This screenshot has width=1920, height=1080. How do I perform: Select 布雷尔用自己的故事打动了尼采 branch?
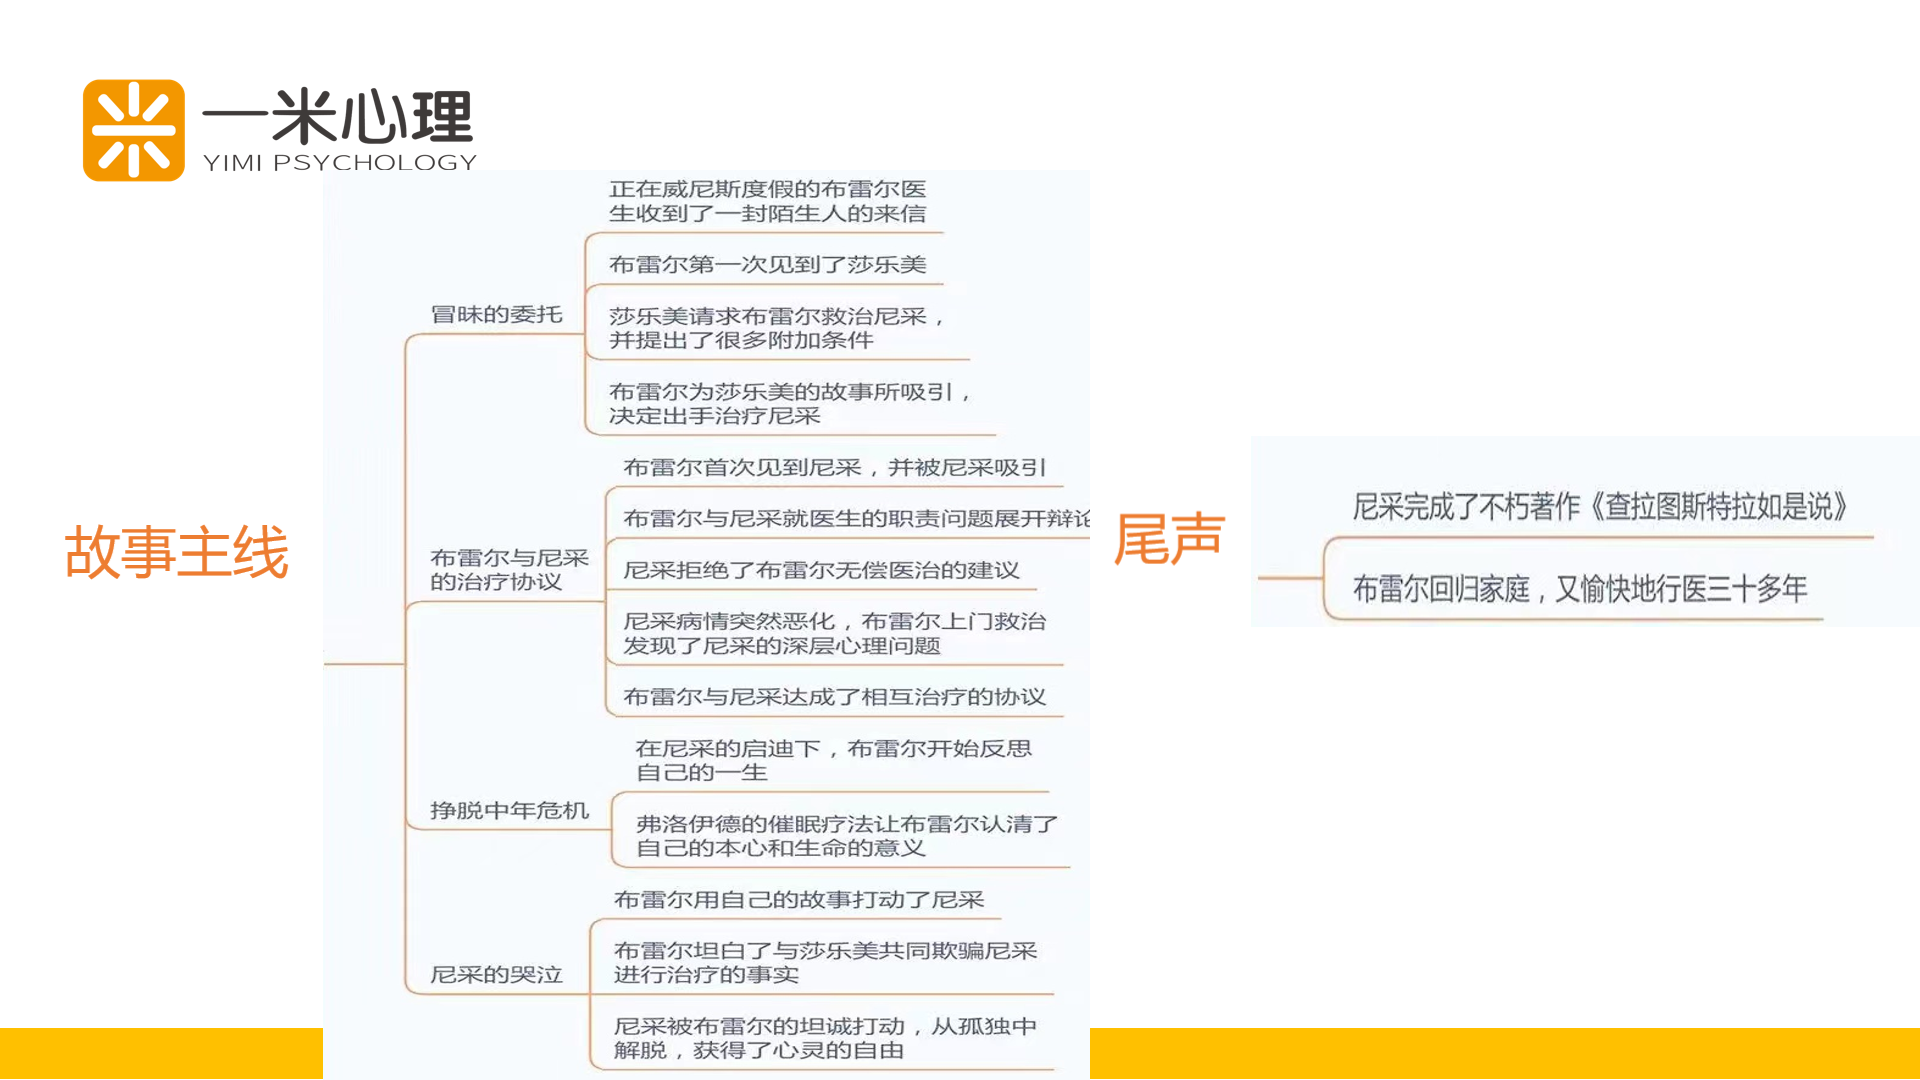(799, 900)
